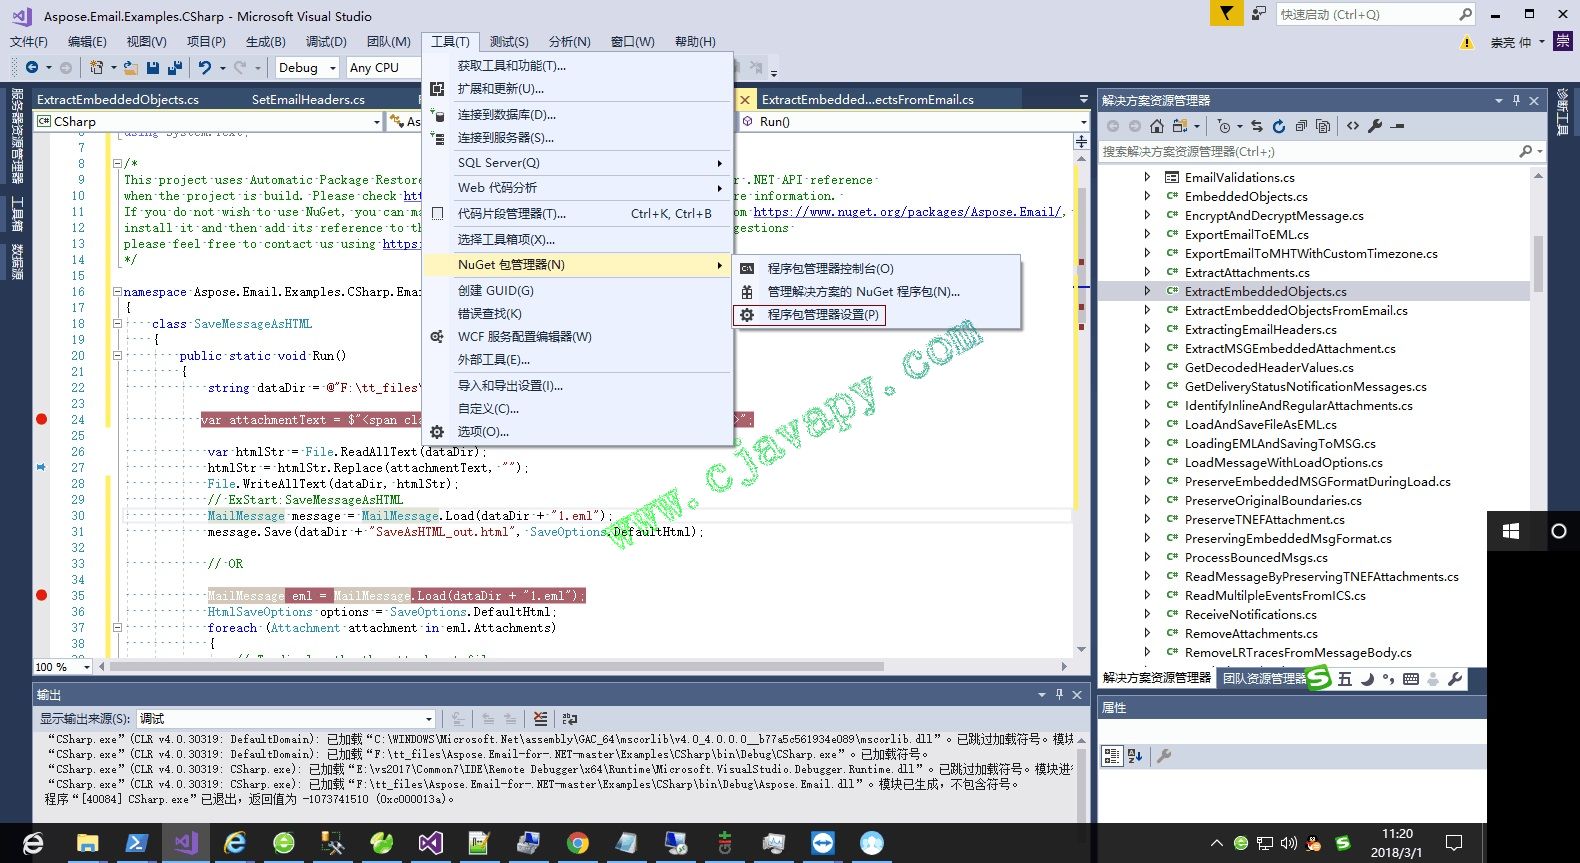
Task: Click the Pending Changes Filter clock icon
Action: pos(1224,126)
